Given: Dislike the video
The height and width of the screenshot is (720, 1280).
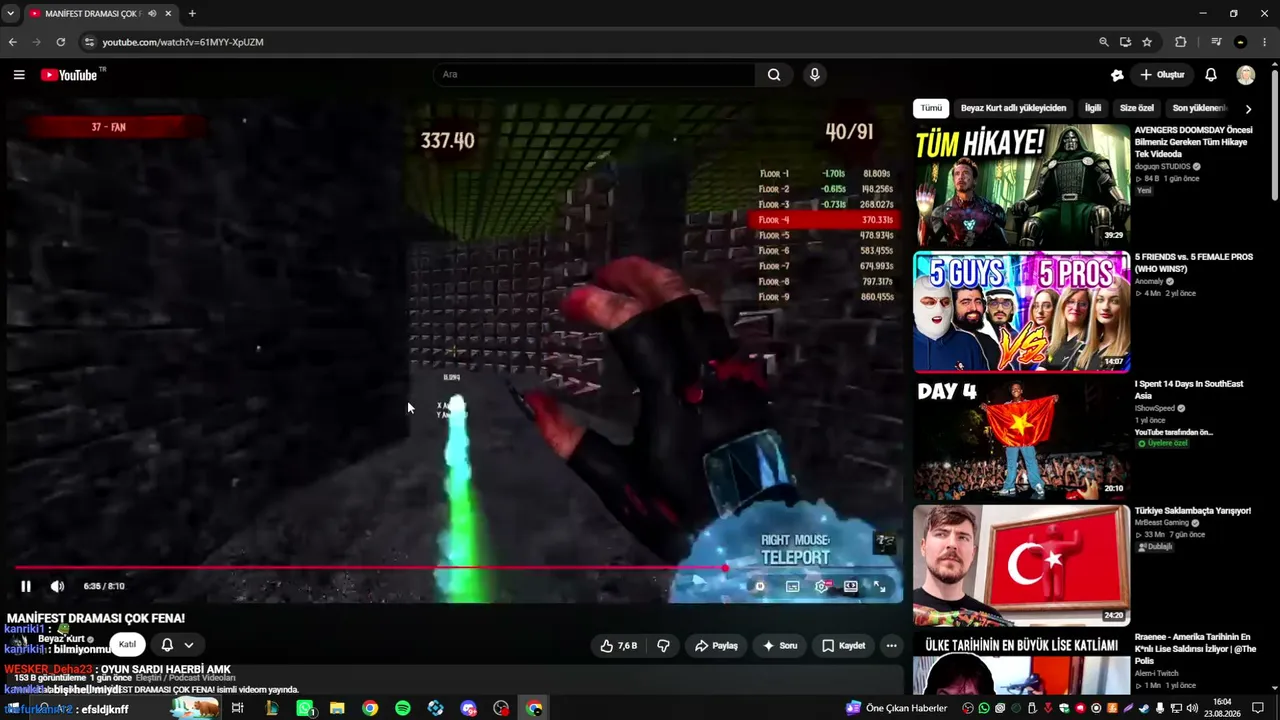Looking at the screenshot, I should click(663, 646).
